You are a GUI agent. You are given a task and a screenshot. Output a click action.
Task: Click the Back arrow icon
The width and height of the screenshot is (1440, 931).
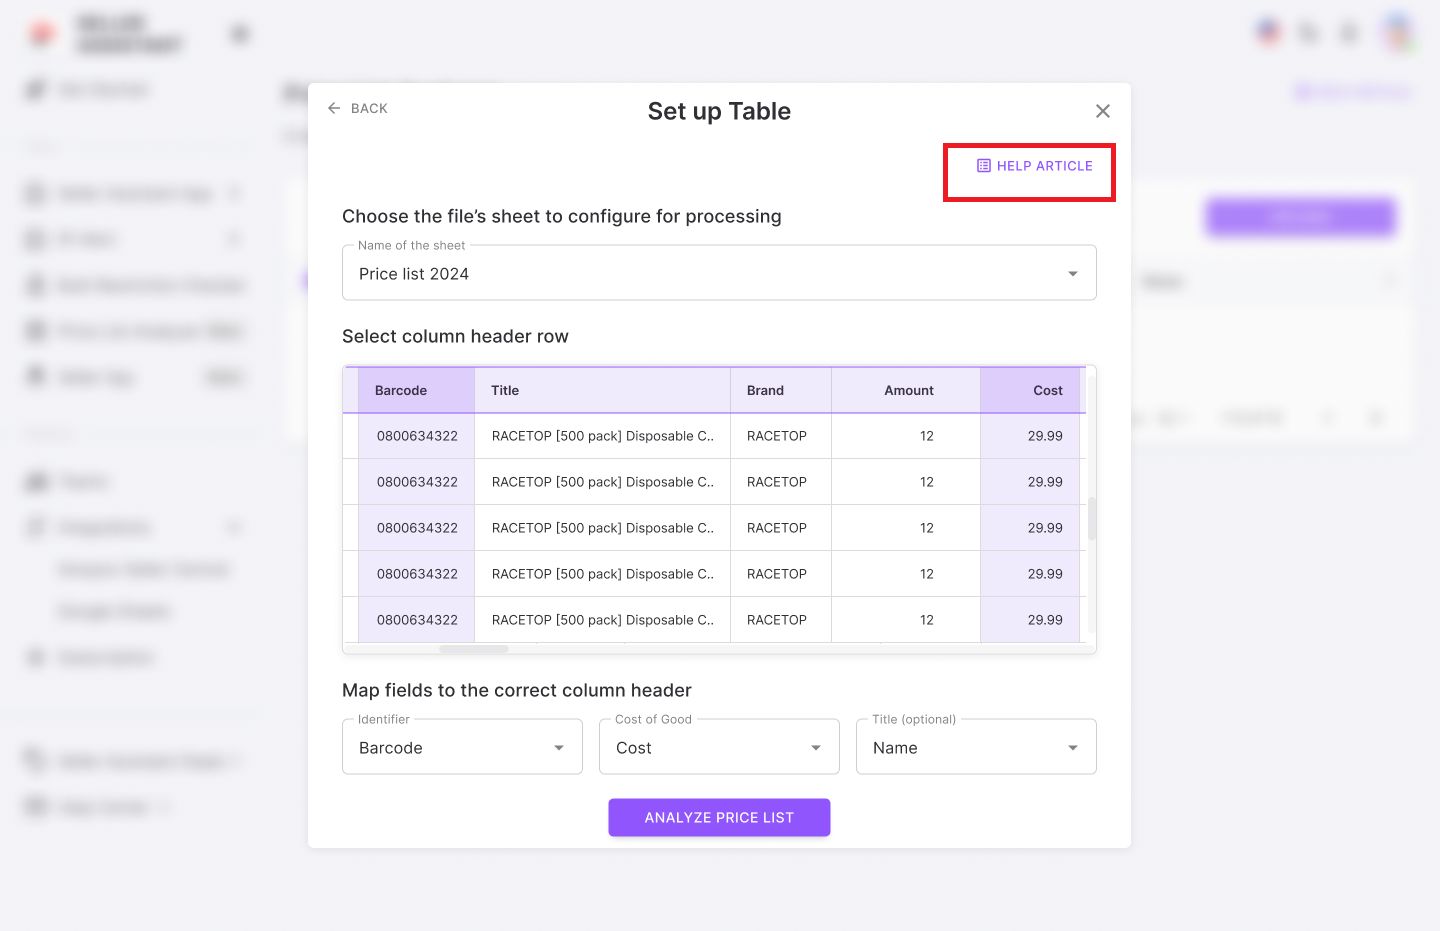tap(334, 108)
